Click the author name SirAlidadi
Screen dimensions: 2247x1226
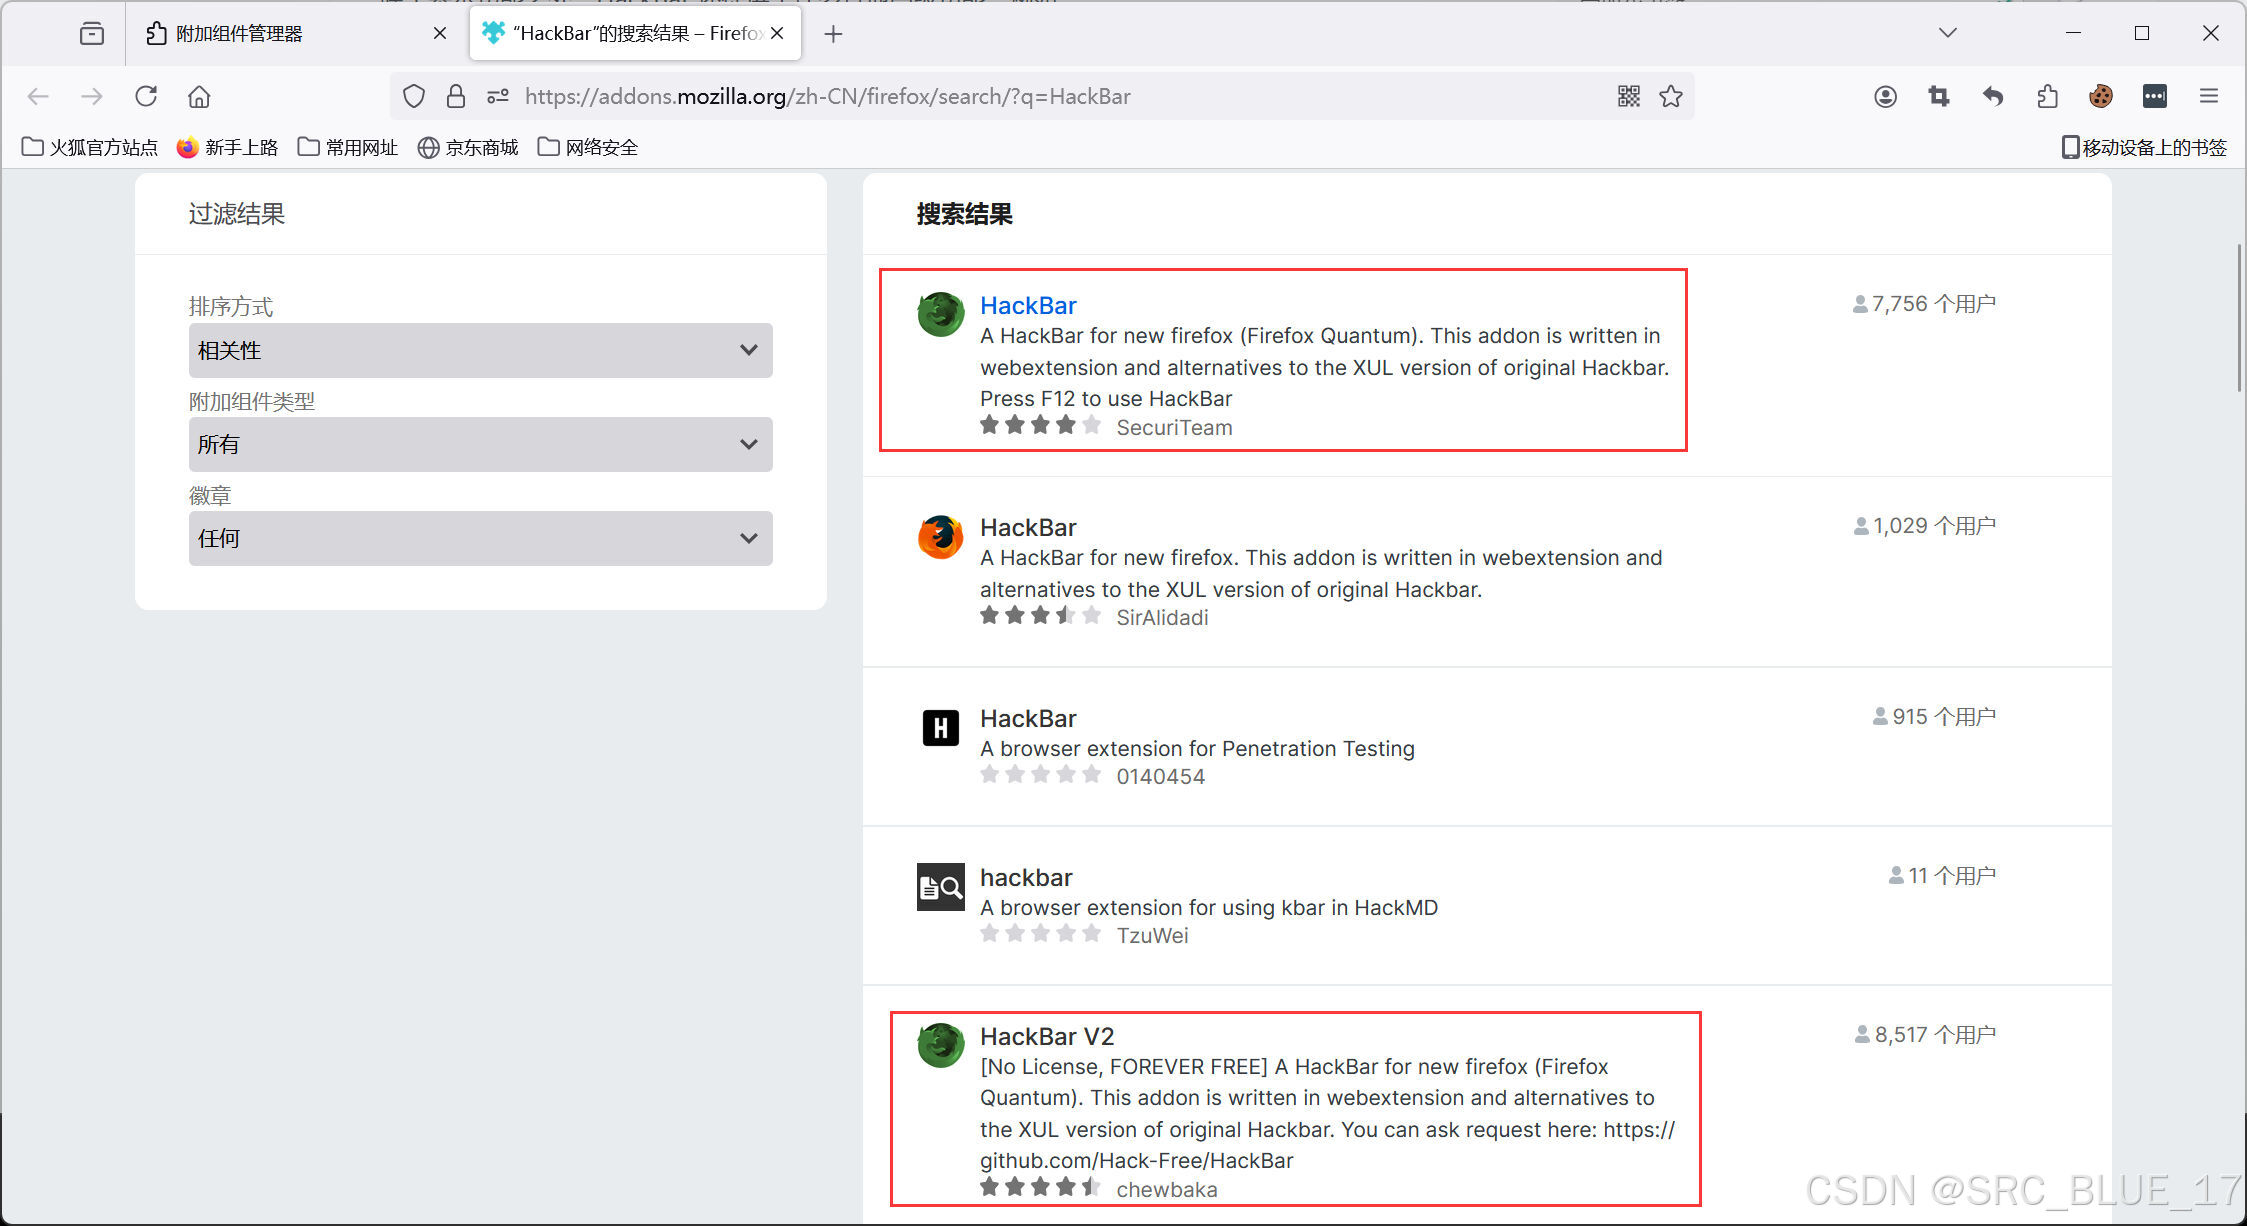[1162, 617]
